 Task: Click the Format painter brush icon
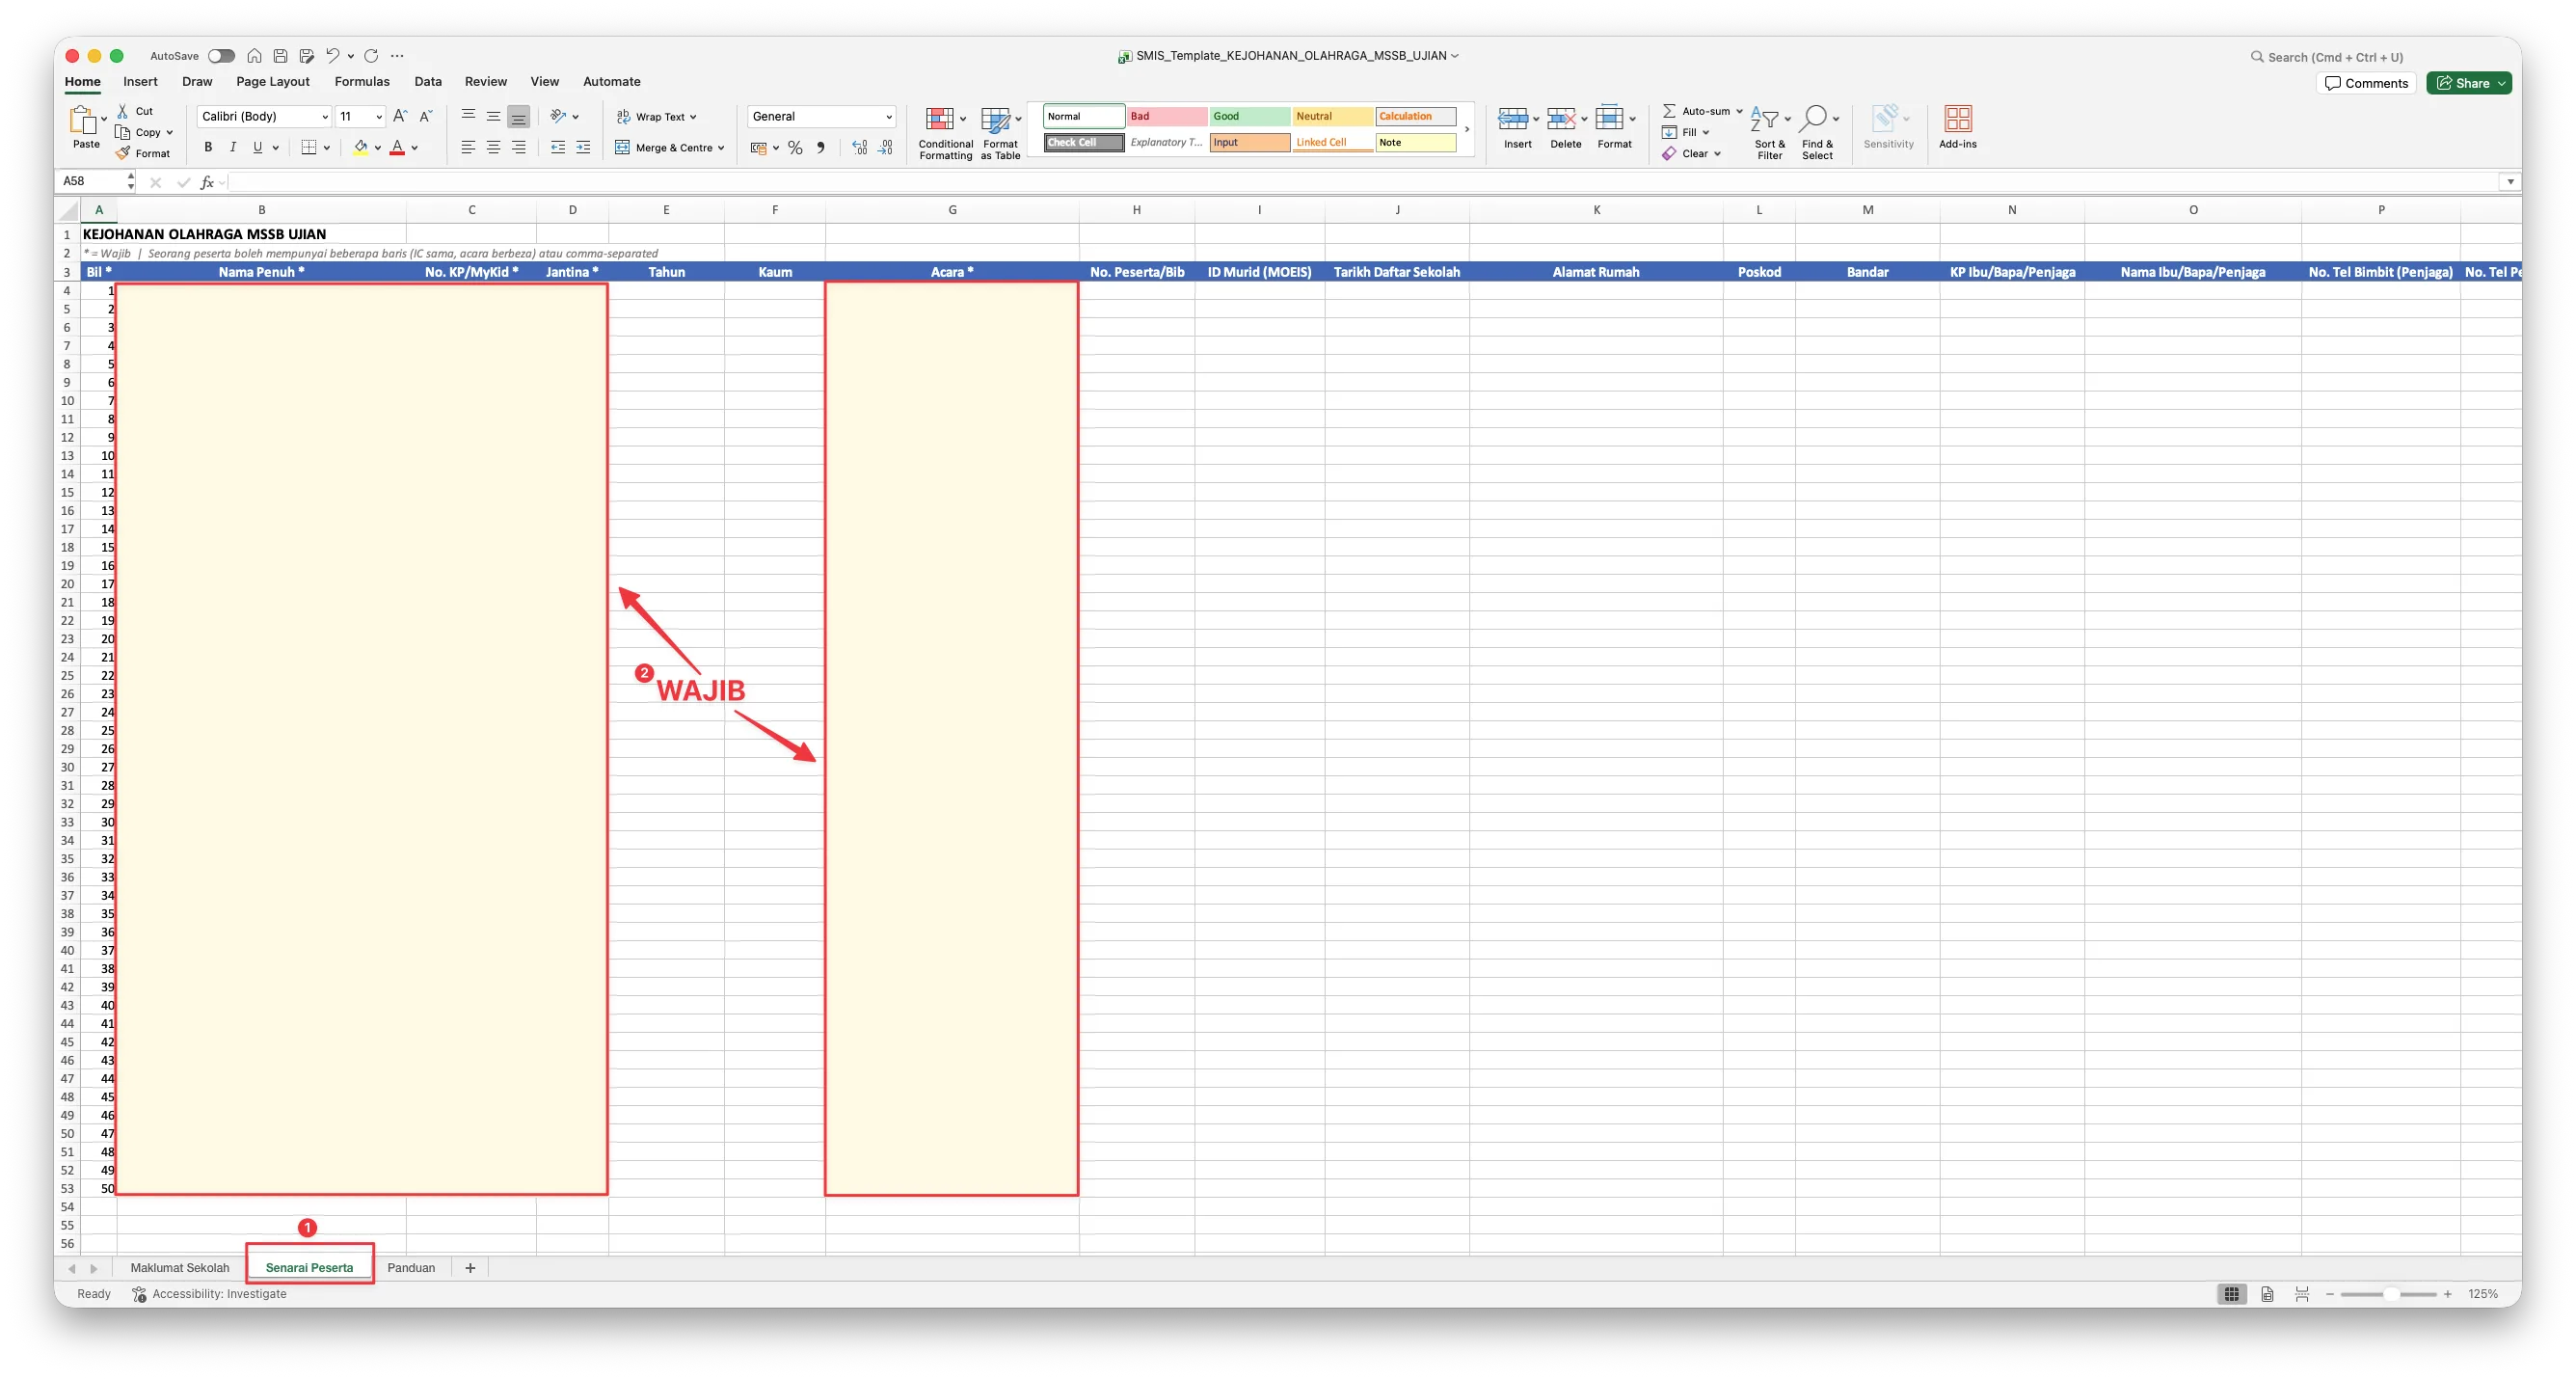point(123,153)
